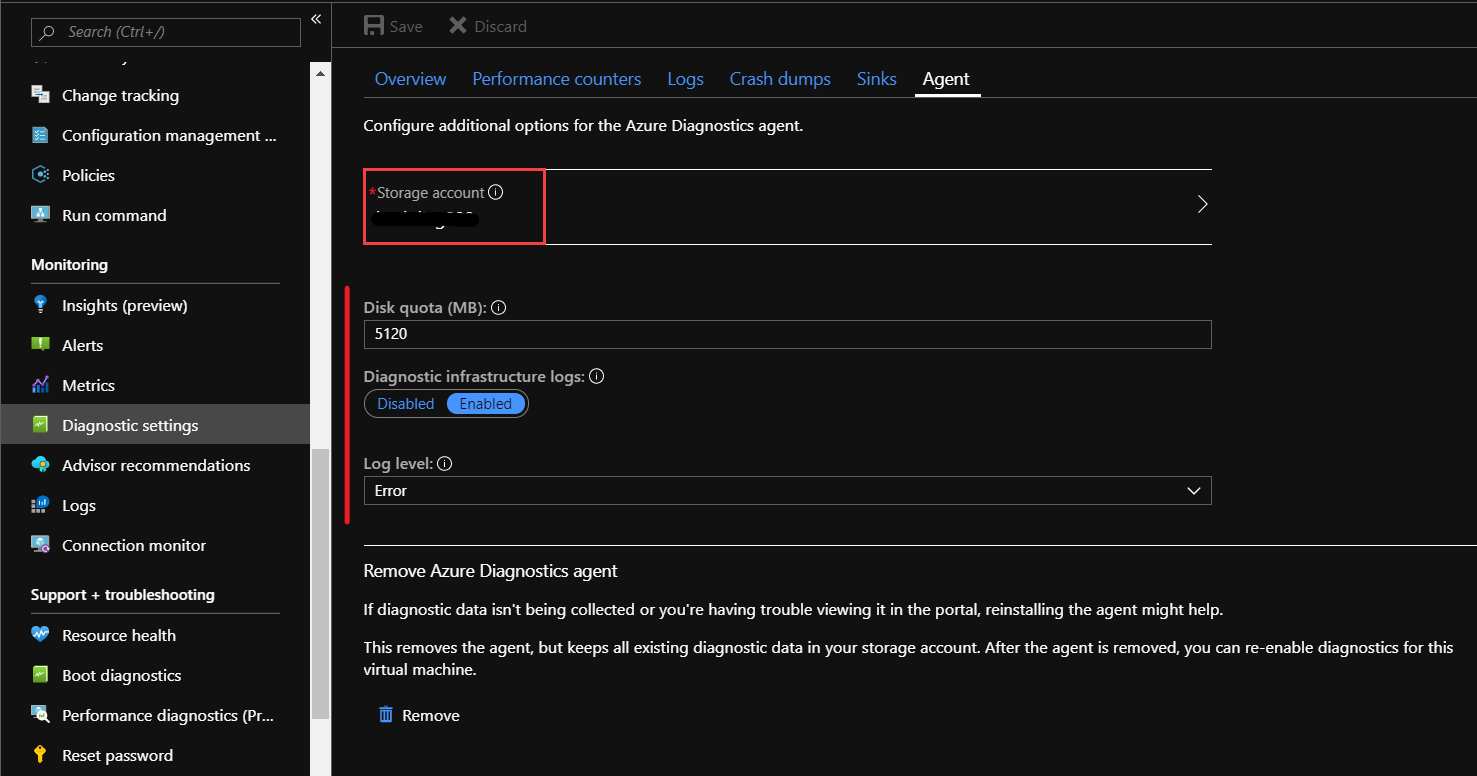Click Diagnostic infrastructure logs info icon

pyautogui.click(x=597, y=377)
